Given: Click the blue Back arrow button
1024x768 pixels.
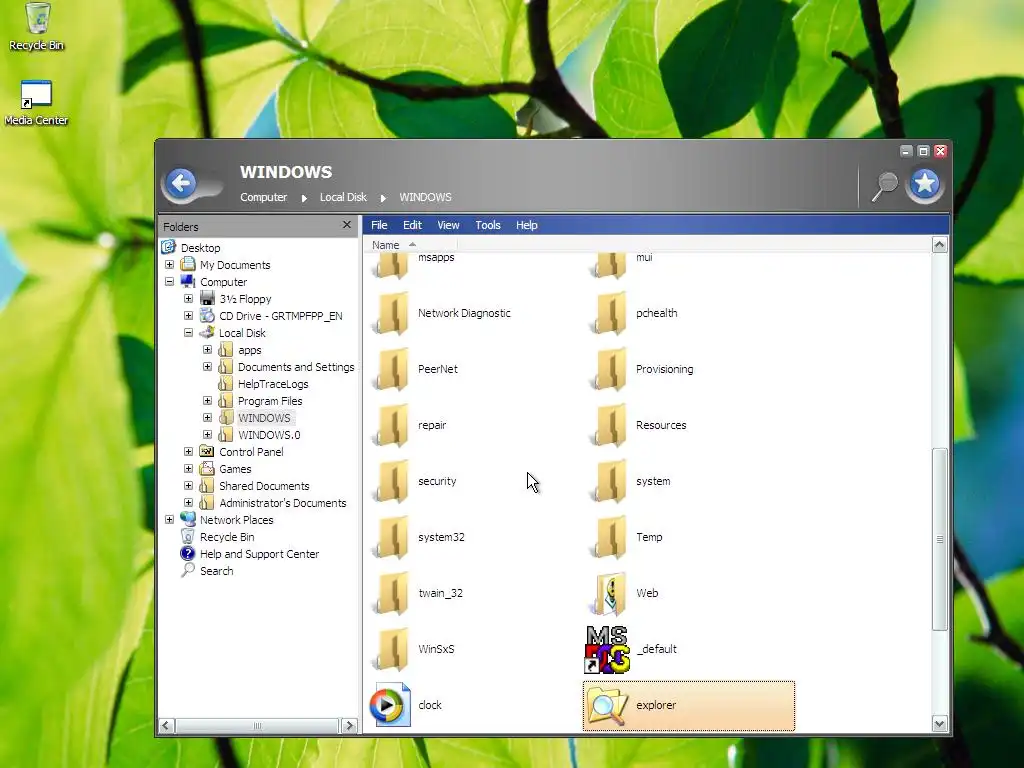Looking at the screenshot, I should pos(181,184).
